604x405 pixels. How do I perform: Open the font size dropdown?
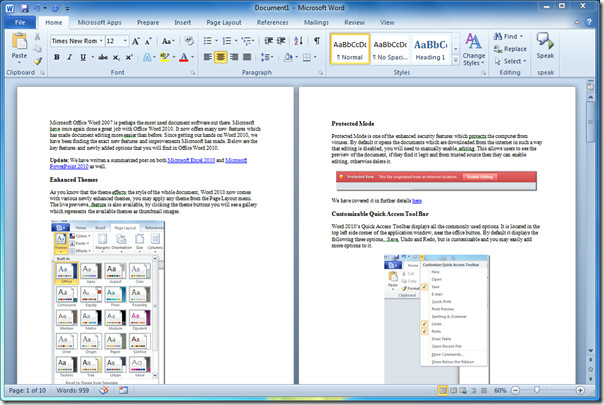click(x=125, y=41)
